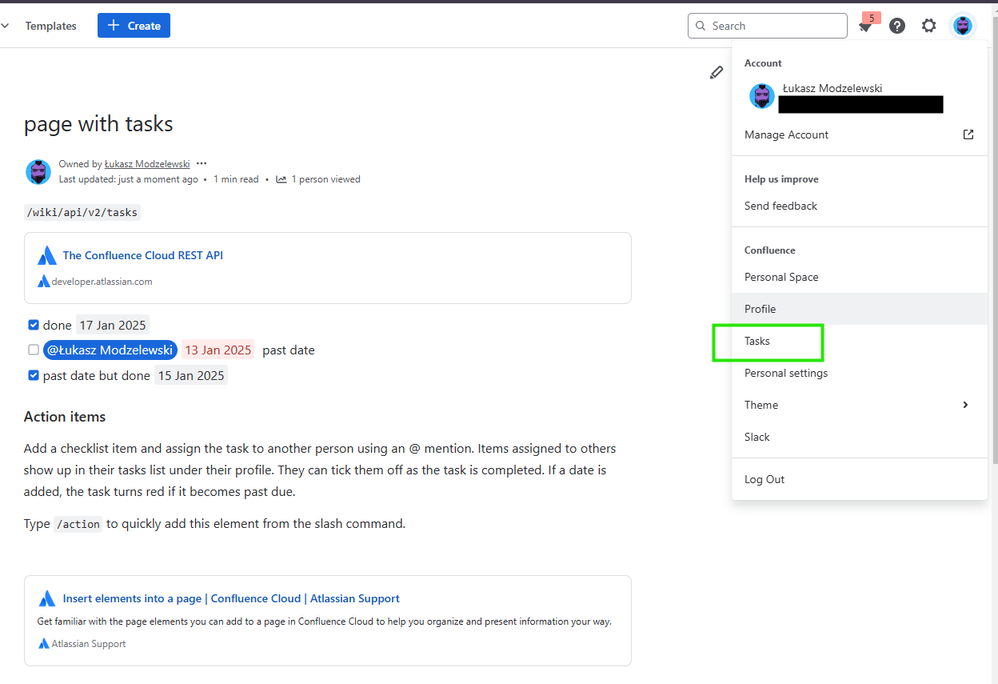The image size is (998, 684).
Task: Click the external link icon beside Manage Account
Action: pyautogui.click(x=968, y=134)
